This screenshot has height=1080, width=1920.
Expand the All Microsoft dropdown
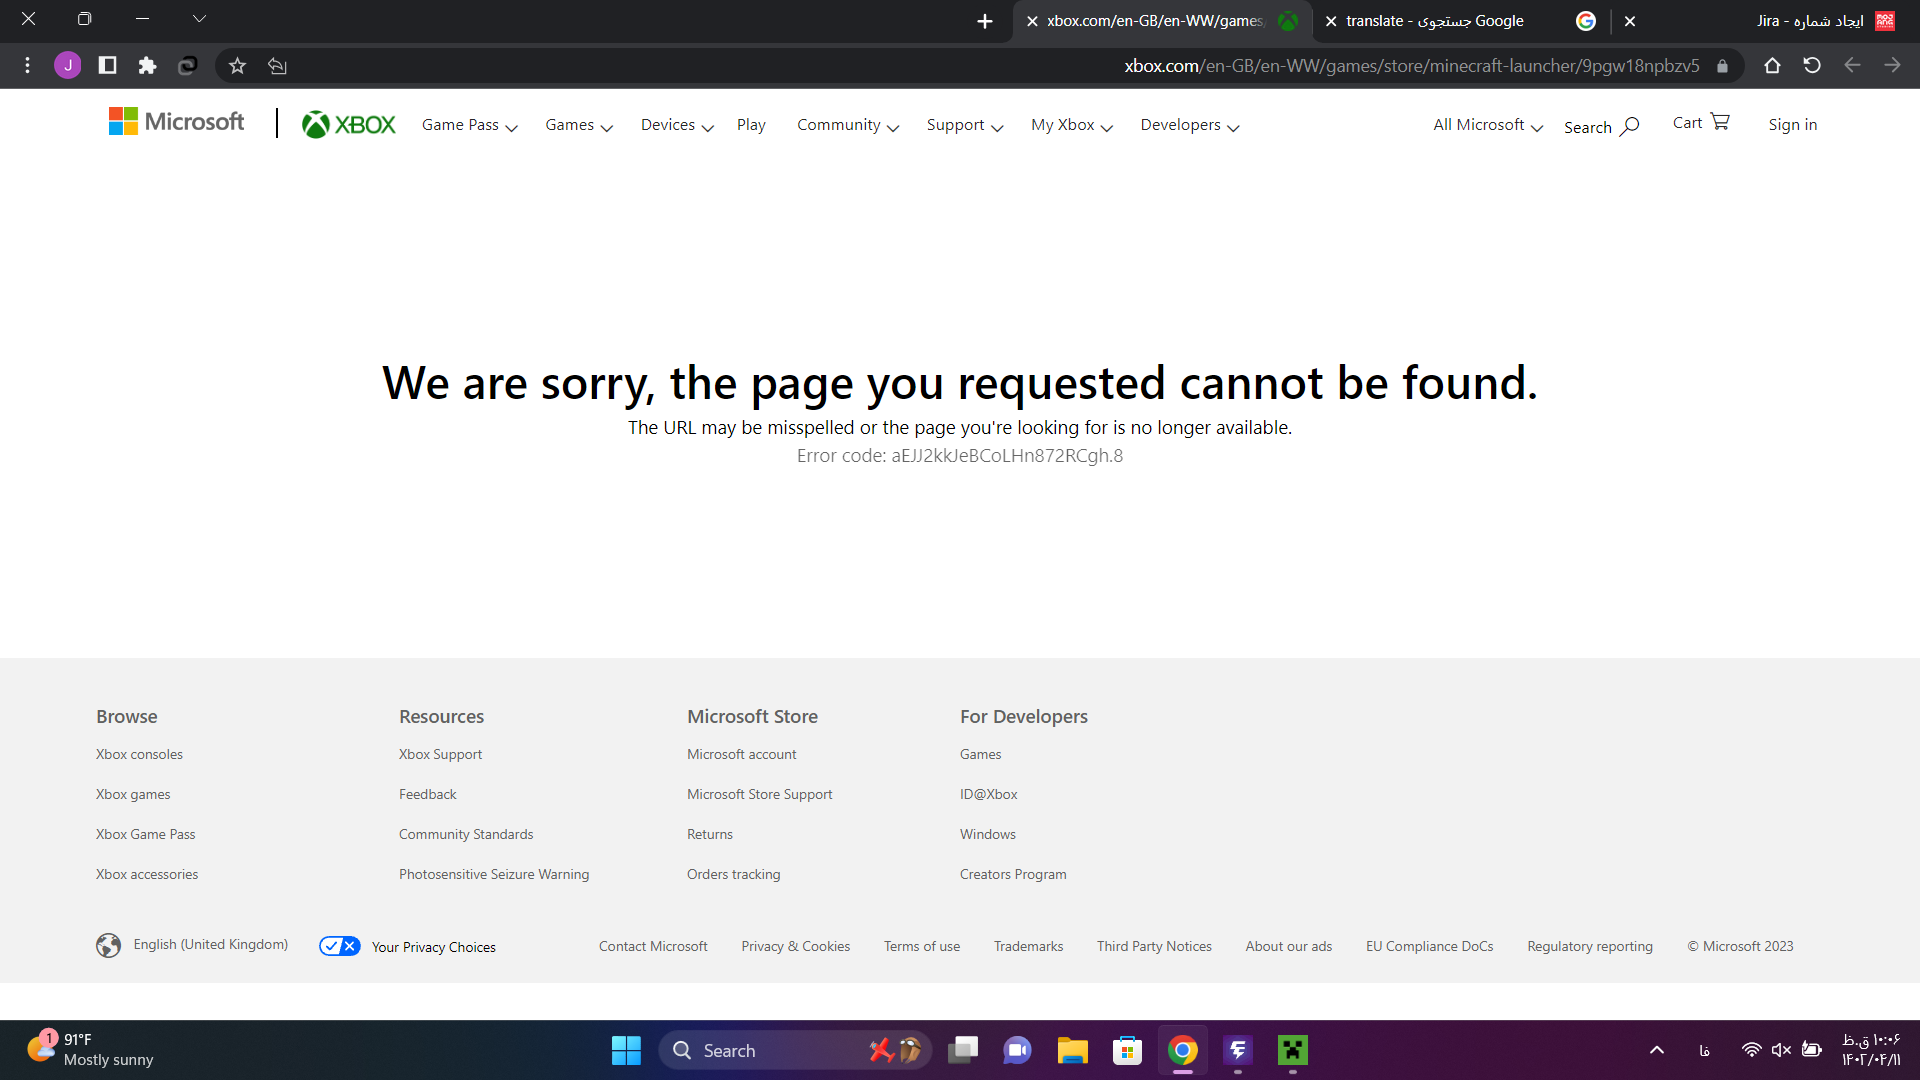pos(1487,125)
